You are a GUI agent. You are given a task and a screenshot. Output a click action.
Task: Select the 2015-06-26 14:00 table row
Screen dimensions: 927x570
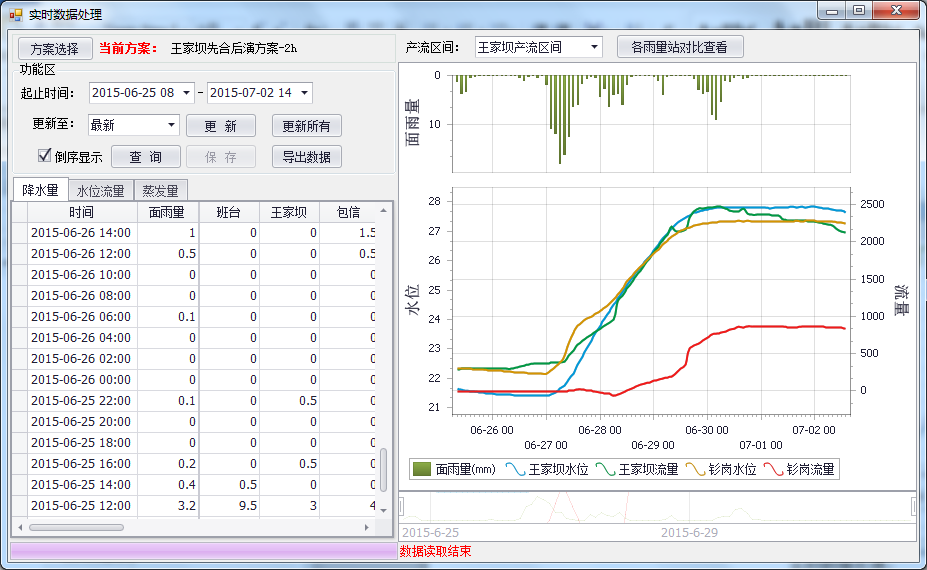[80, 232]
